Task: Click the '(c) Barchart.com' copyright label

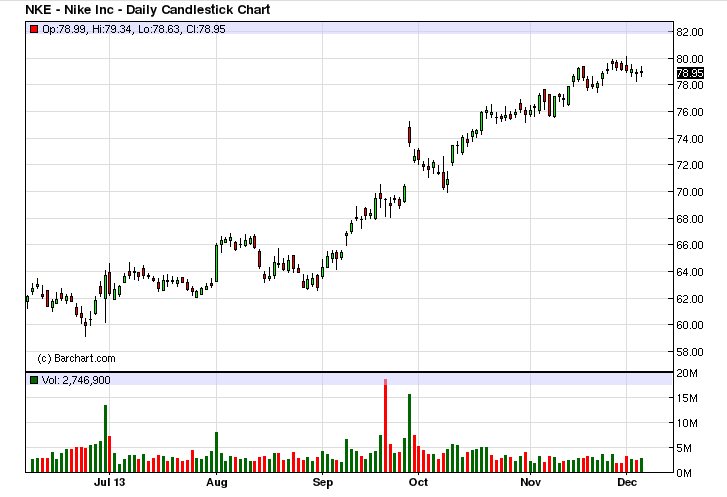Action: [76, 358]
